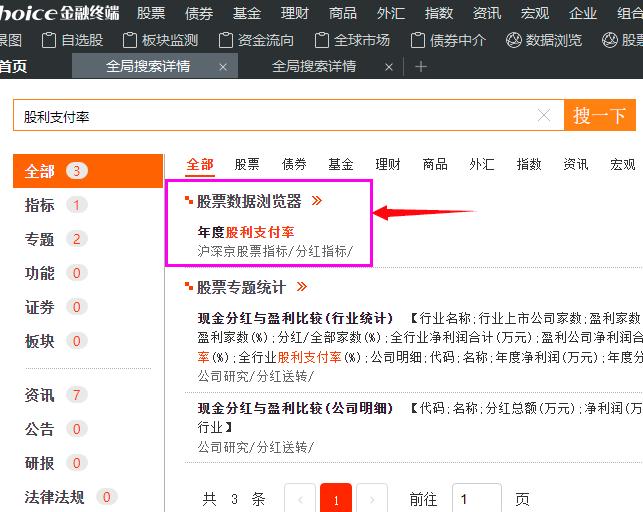Select 专题 category in left sidebar

(x=56, y=239)
